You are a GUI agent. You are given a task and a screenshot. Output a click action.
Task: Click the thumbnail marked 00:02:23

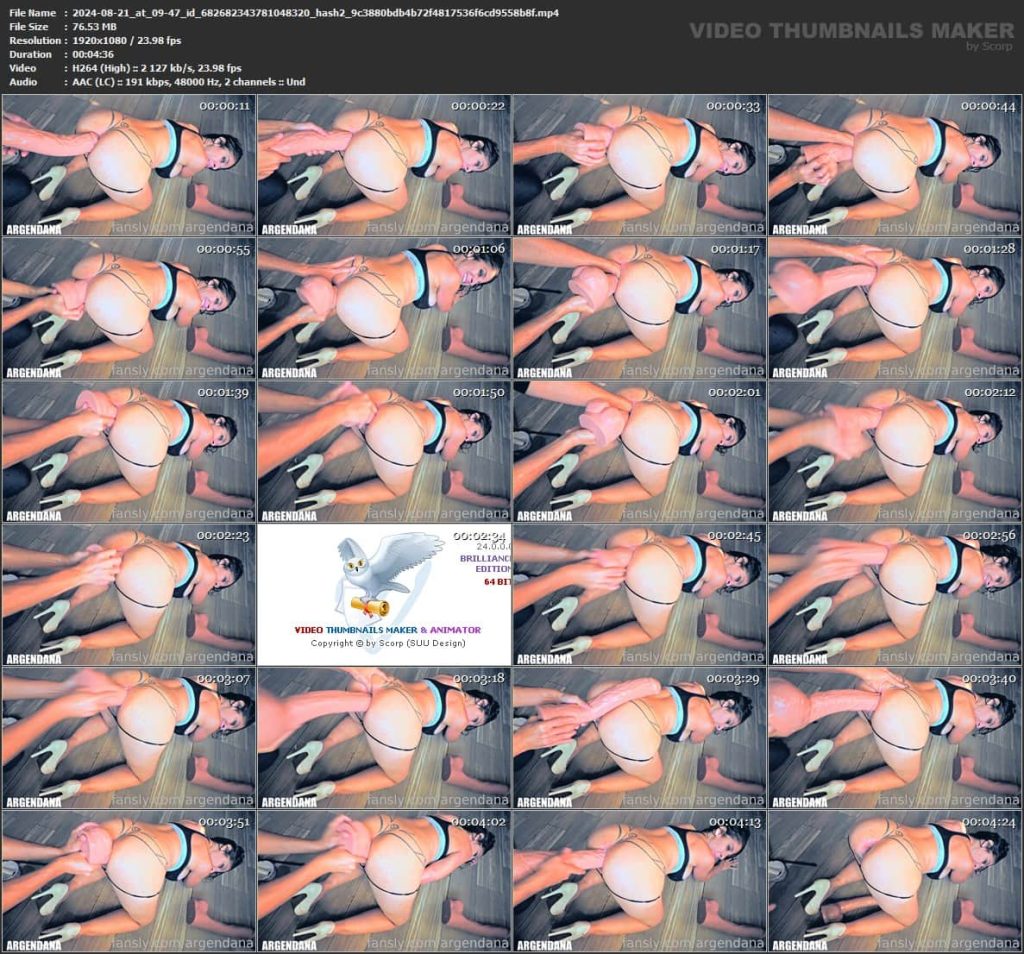(128, 594)
